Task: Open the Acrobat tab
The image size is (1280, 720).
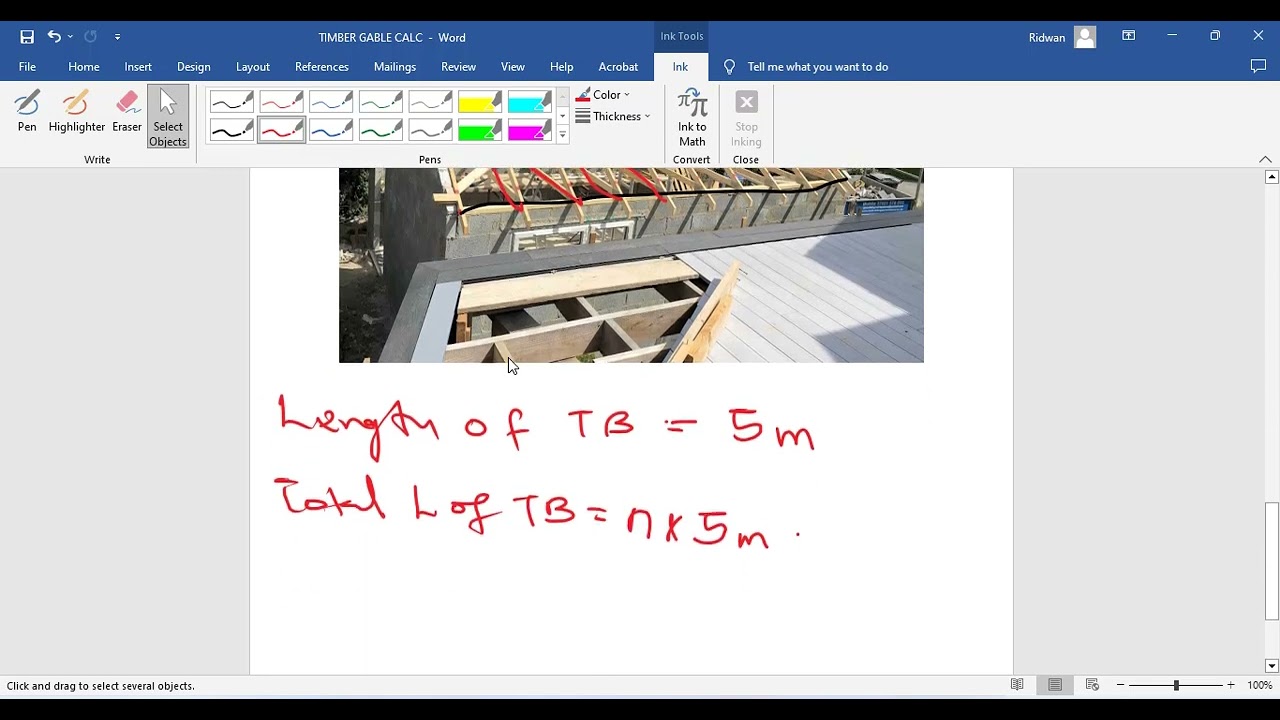Action: [x=618, y=67]
